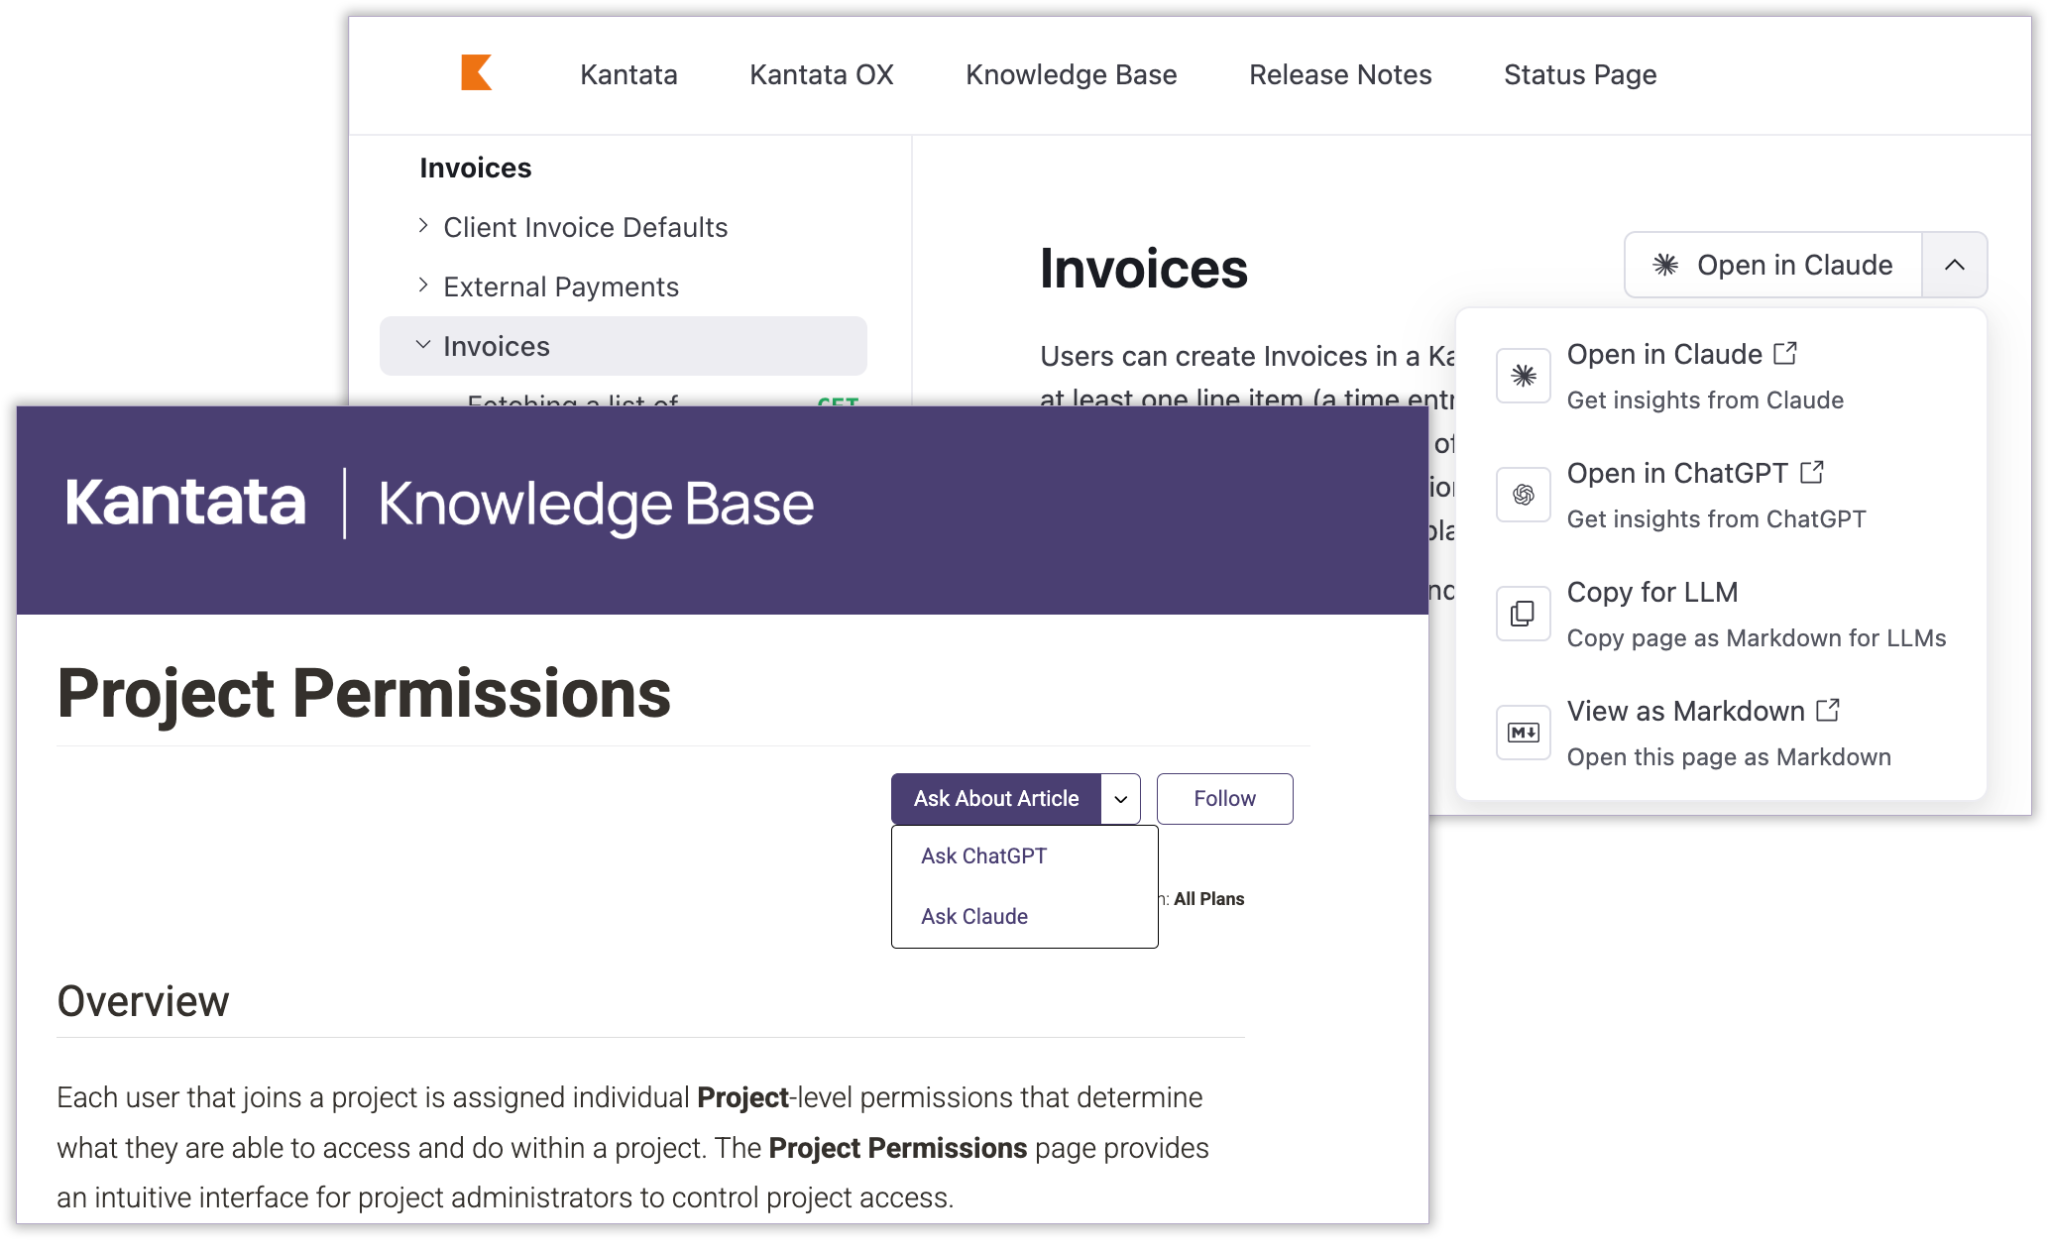This screenshot has width=2048, height=1240.
Task: Click the Project Permissions article heading
Action: [364, 693]
